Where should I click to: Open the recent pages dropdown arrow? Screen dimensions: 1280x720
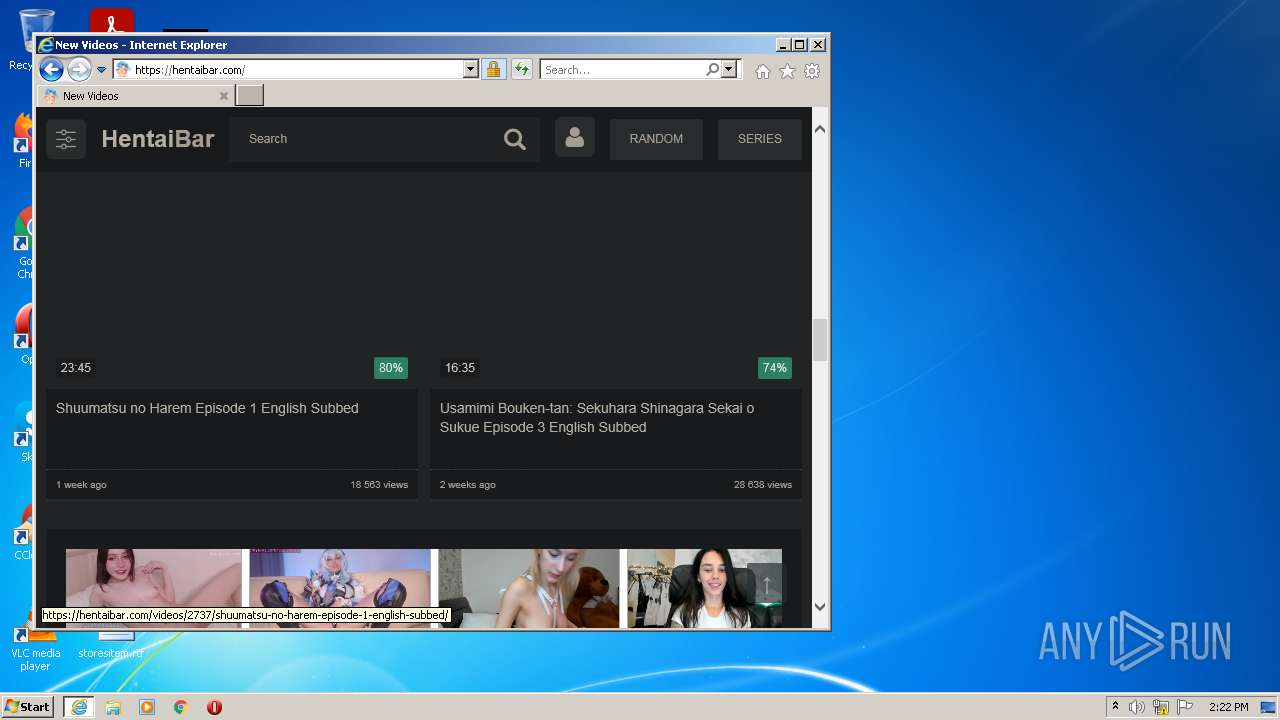click(101, 70)
